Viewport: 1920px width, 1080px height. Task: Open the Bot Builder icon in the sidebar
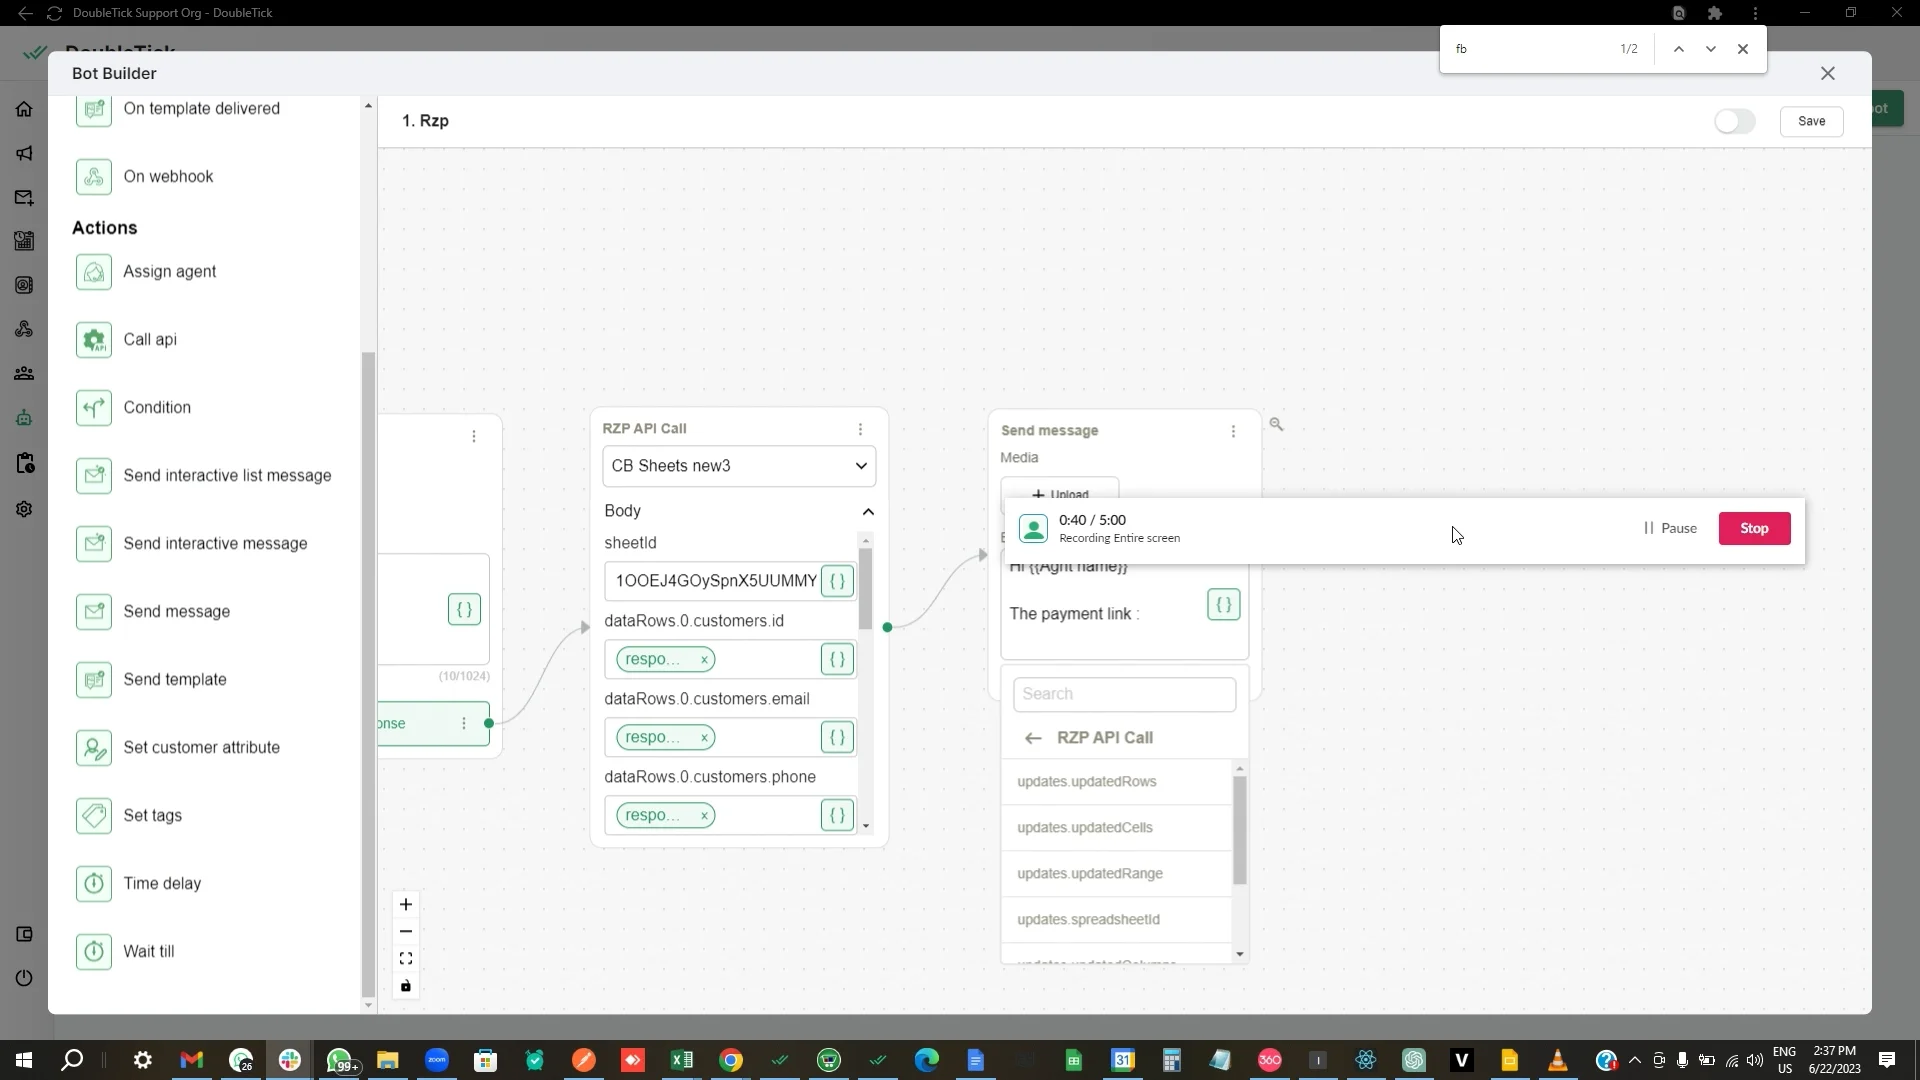coord(24,417)
